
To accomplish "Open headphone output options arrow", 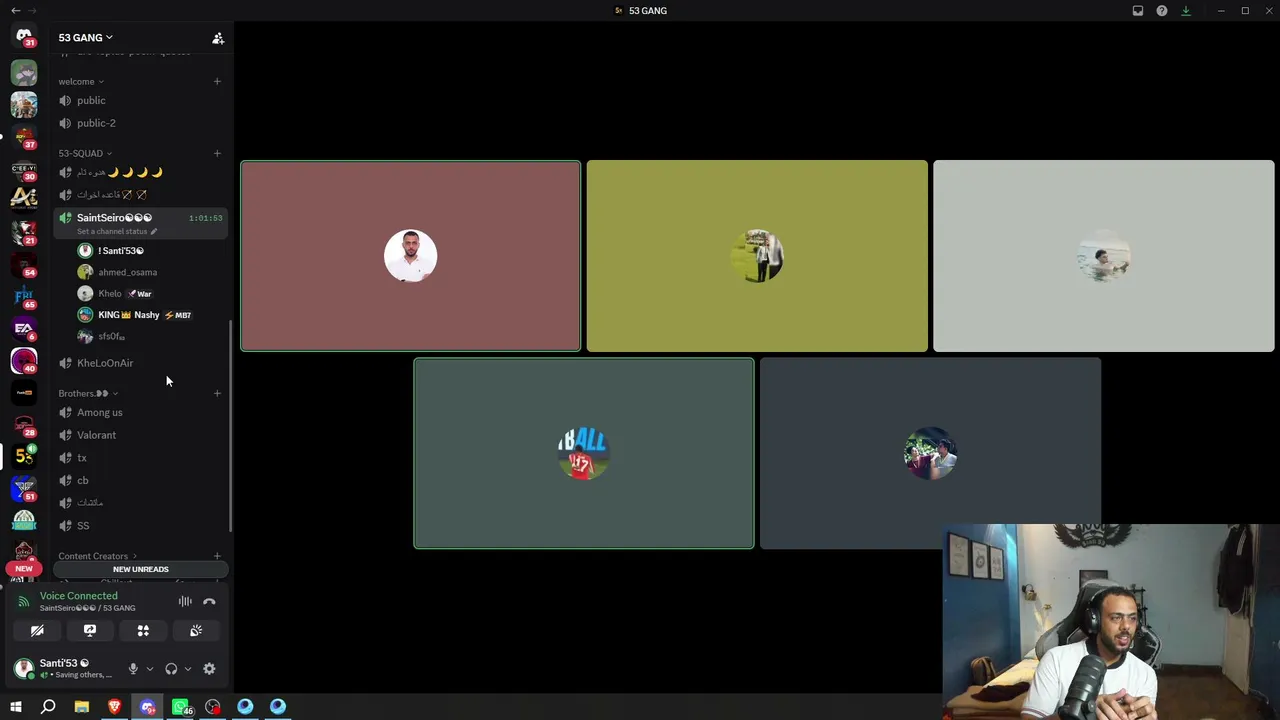I will tap(187, 669).
